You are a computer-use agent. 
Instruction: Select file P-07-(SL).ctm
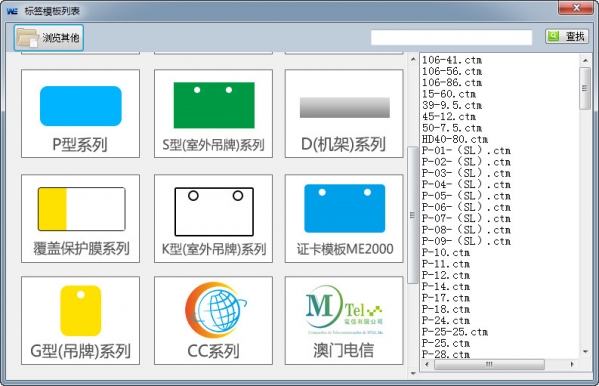[x=466, y=219]
